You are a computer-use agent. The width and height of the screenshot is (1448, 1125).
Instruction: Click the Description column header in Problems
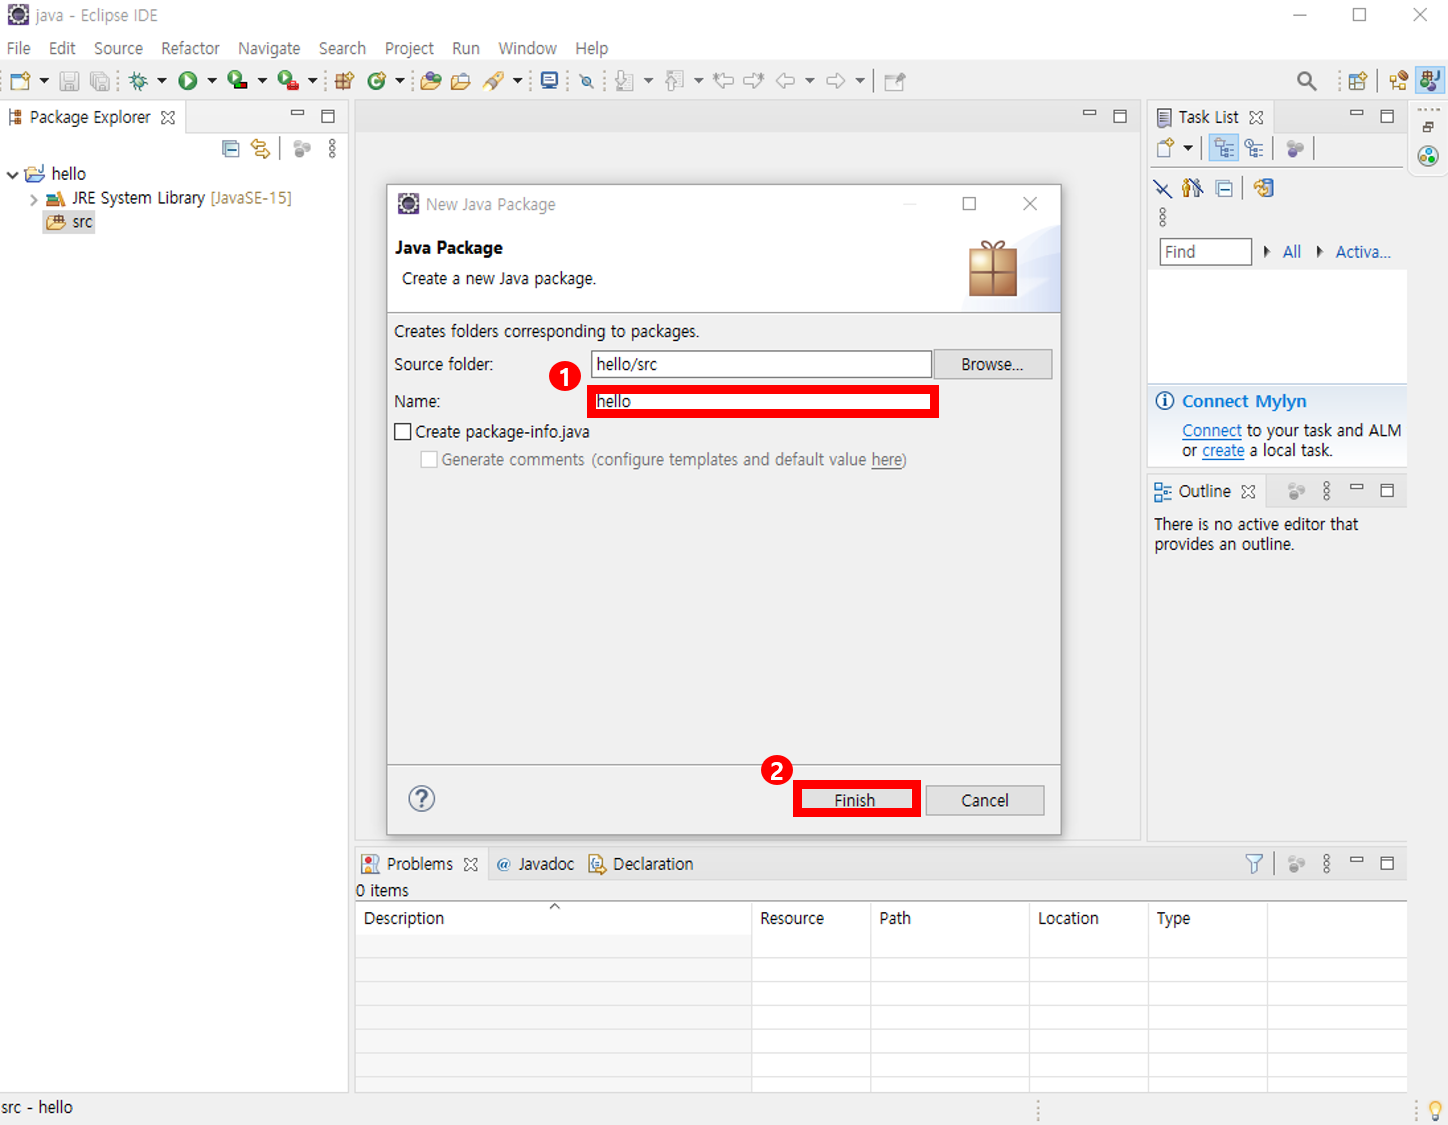(x=553, y=918)
